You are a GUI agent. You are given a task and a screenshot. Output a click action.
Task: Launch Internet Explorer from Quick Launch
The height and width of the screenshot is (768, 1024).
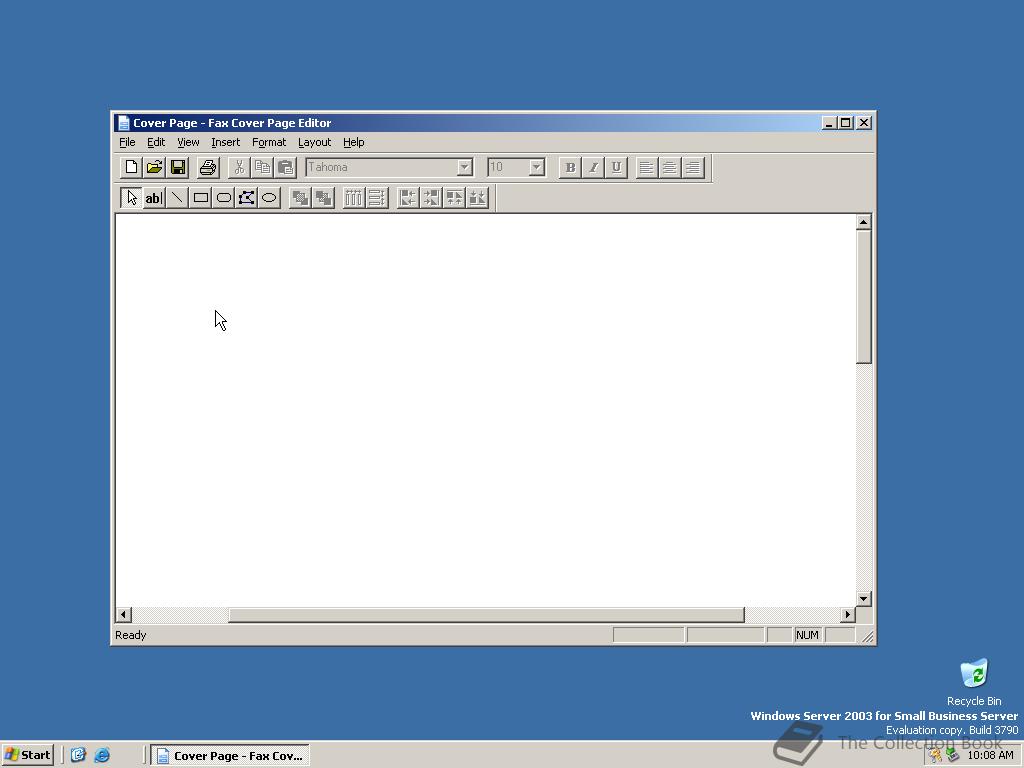pyautogui.click(x=102, y=756)
